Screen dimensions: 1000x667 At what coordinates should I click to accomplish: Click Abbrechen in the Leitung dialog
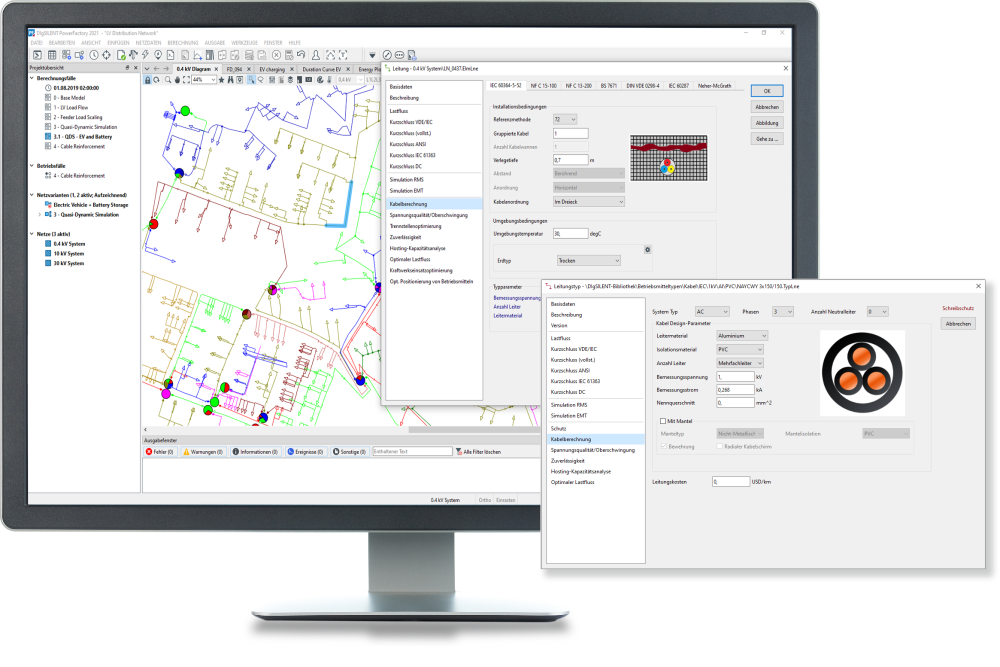click(x=767, y=107)
